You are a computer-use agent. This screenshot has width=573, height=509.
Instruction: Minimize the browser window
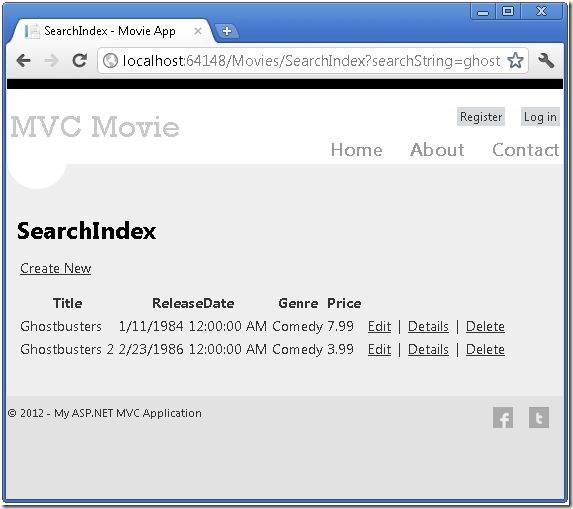coord(483,12)
